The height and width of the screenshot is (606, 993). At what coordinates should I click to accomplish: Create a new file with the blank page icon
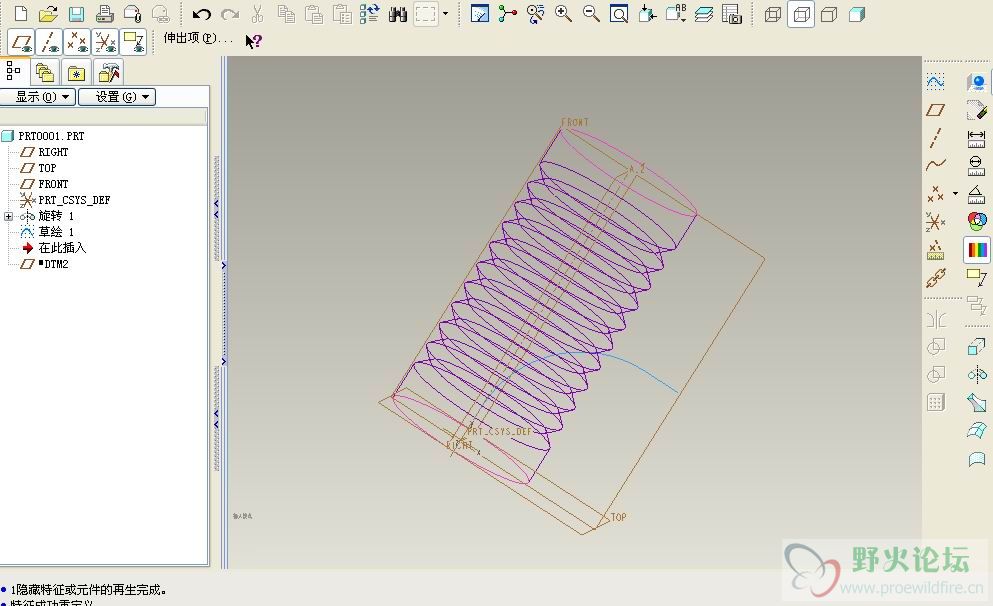[x=21, y=13]
